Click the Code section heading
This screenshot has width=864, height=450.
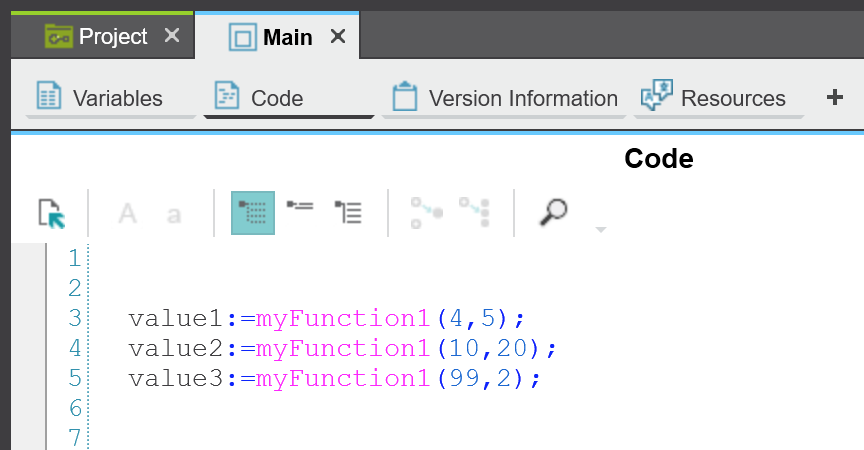coord(658,159)
